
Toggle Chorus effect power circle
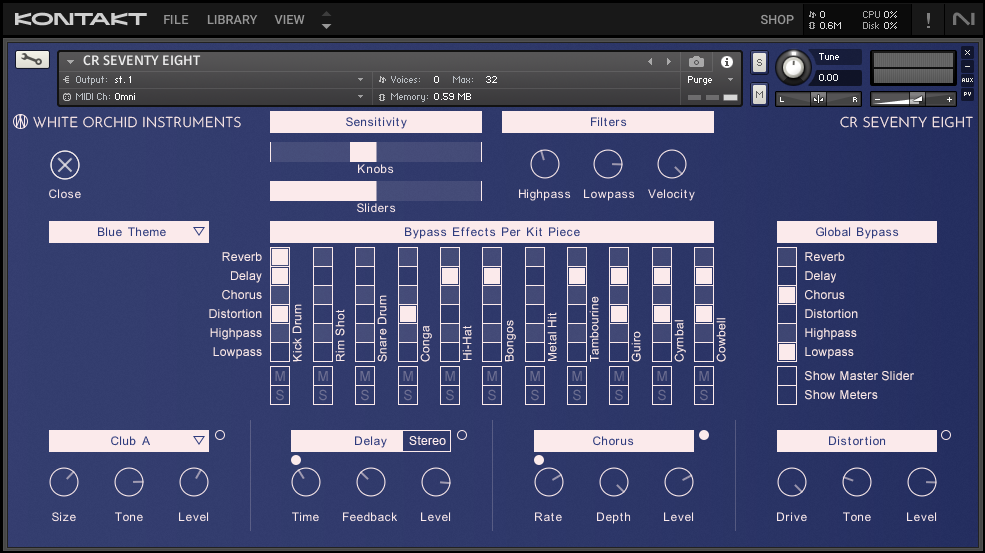704,435
